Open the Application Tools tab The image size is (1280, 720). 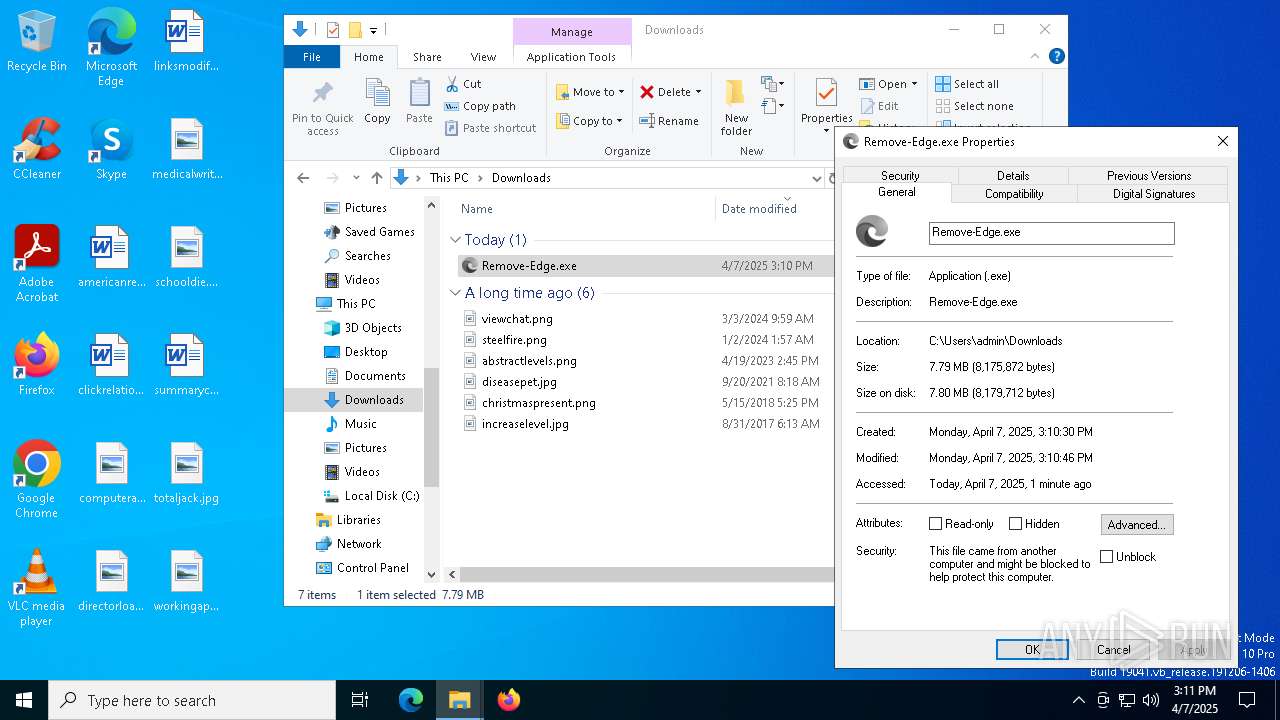(571, 57)
